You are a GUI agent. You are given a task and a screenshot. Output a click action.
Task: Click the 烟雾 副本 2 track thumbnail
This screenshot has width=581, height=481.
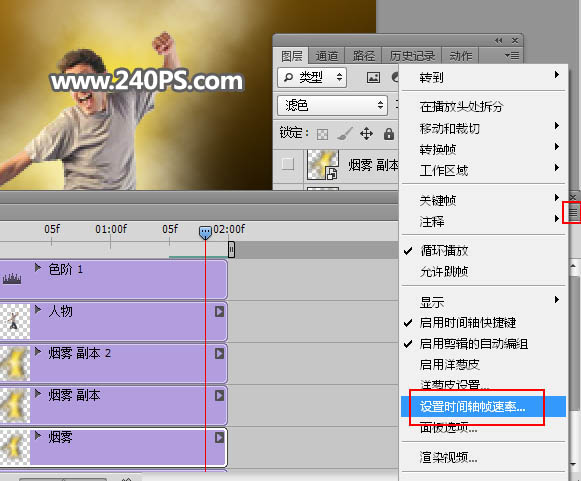[x=15, y=363]
